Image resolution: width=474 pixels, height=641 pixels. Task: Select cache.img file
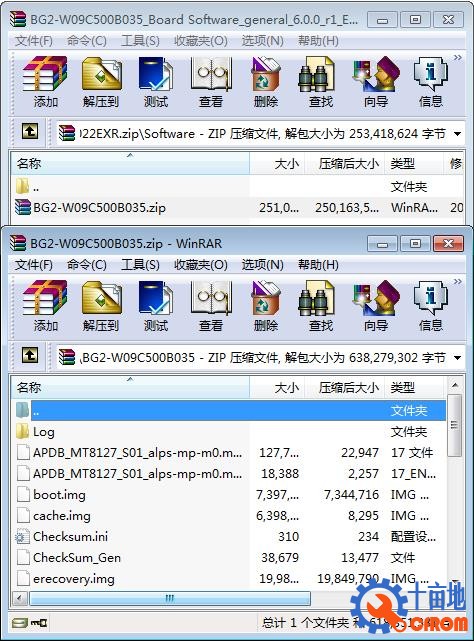coord(229,515)
